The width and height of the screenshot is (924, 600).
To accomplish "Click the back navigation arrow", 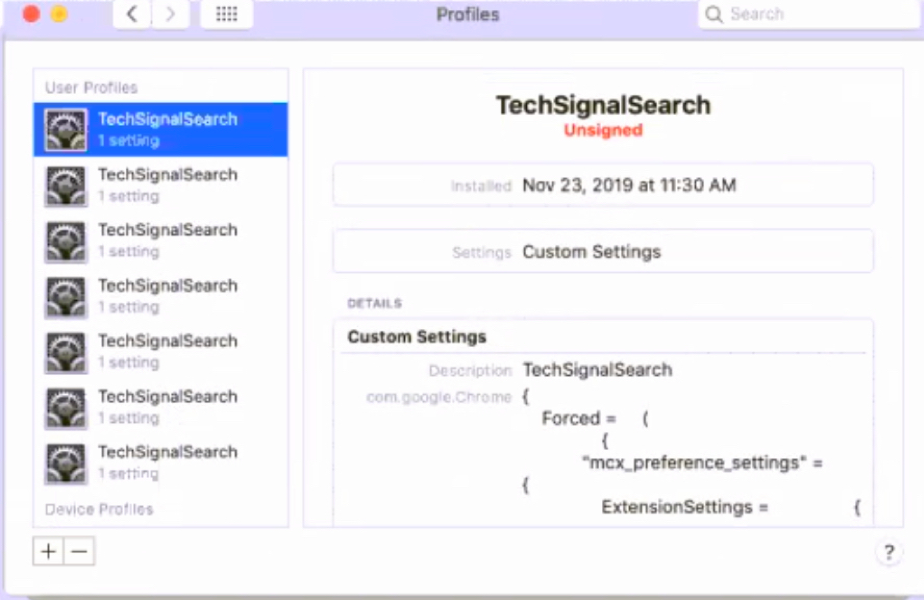I will tap(132, 15).
